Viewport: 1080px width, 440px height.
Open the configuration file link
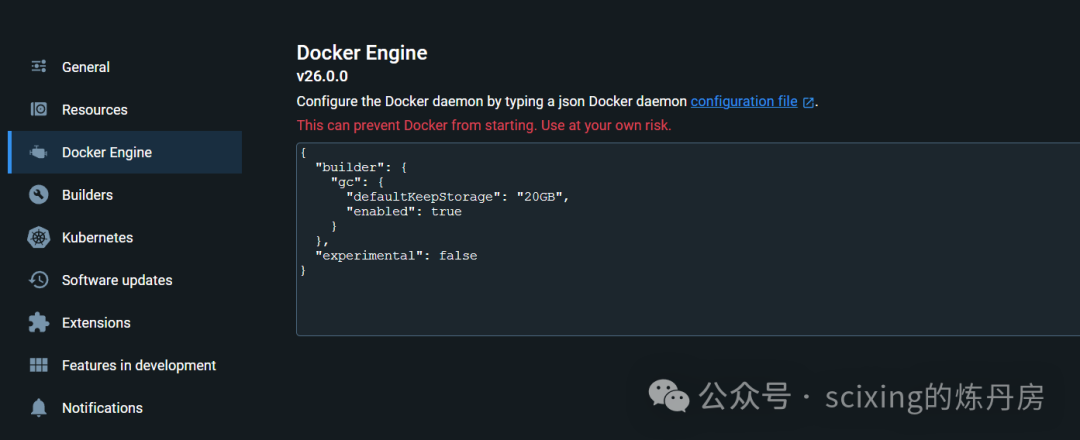coord(744,101)
